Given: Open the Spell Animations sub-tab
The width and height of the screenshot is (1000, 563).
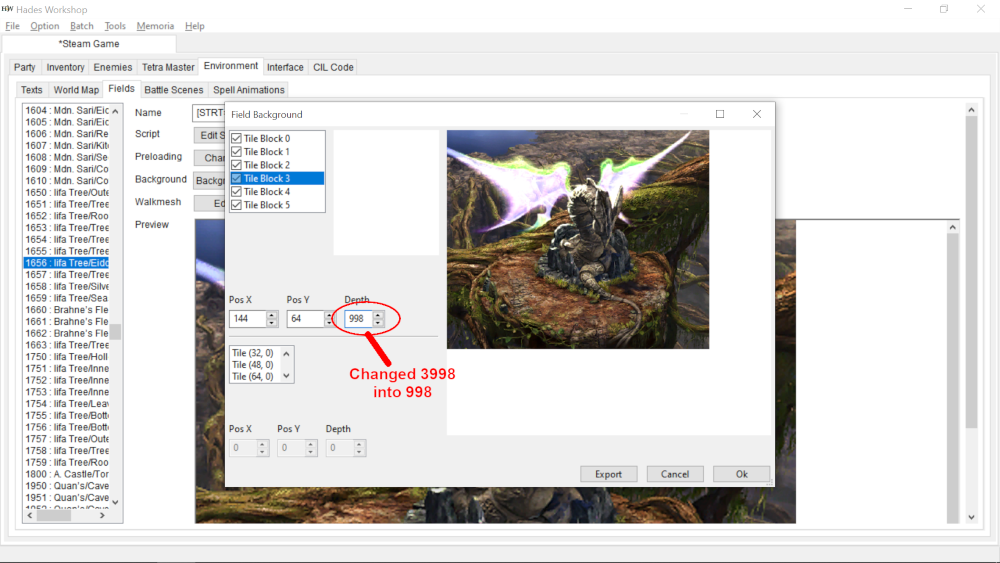Looking at the screenshot, I should (249, 90).
